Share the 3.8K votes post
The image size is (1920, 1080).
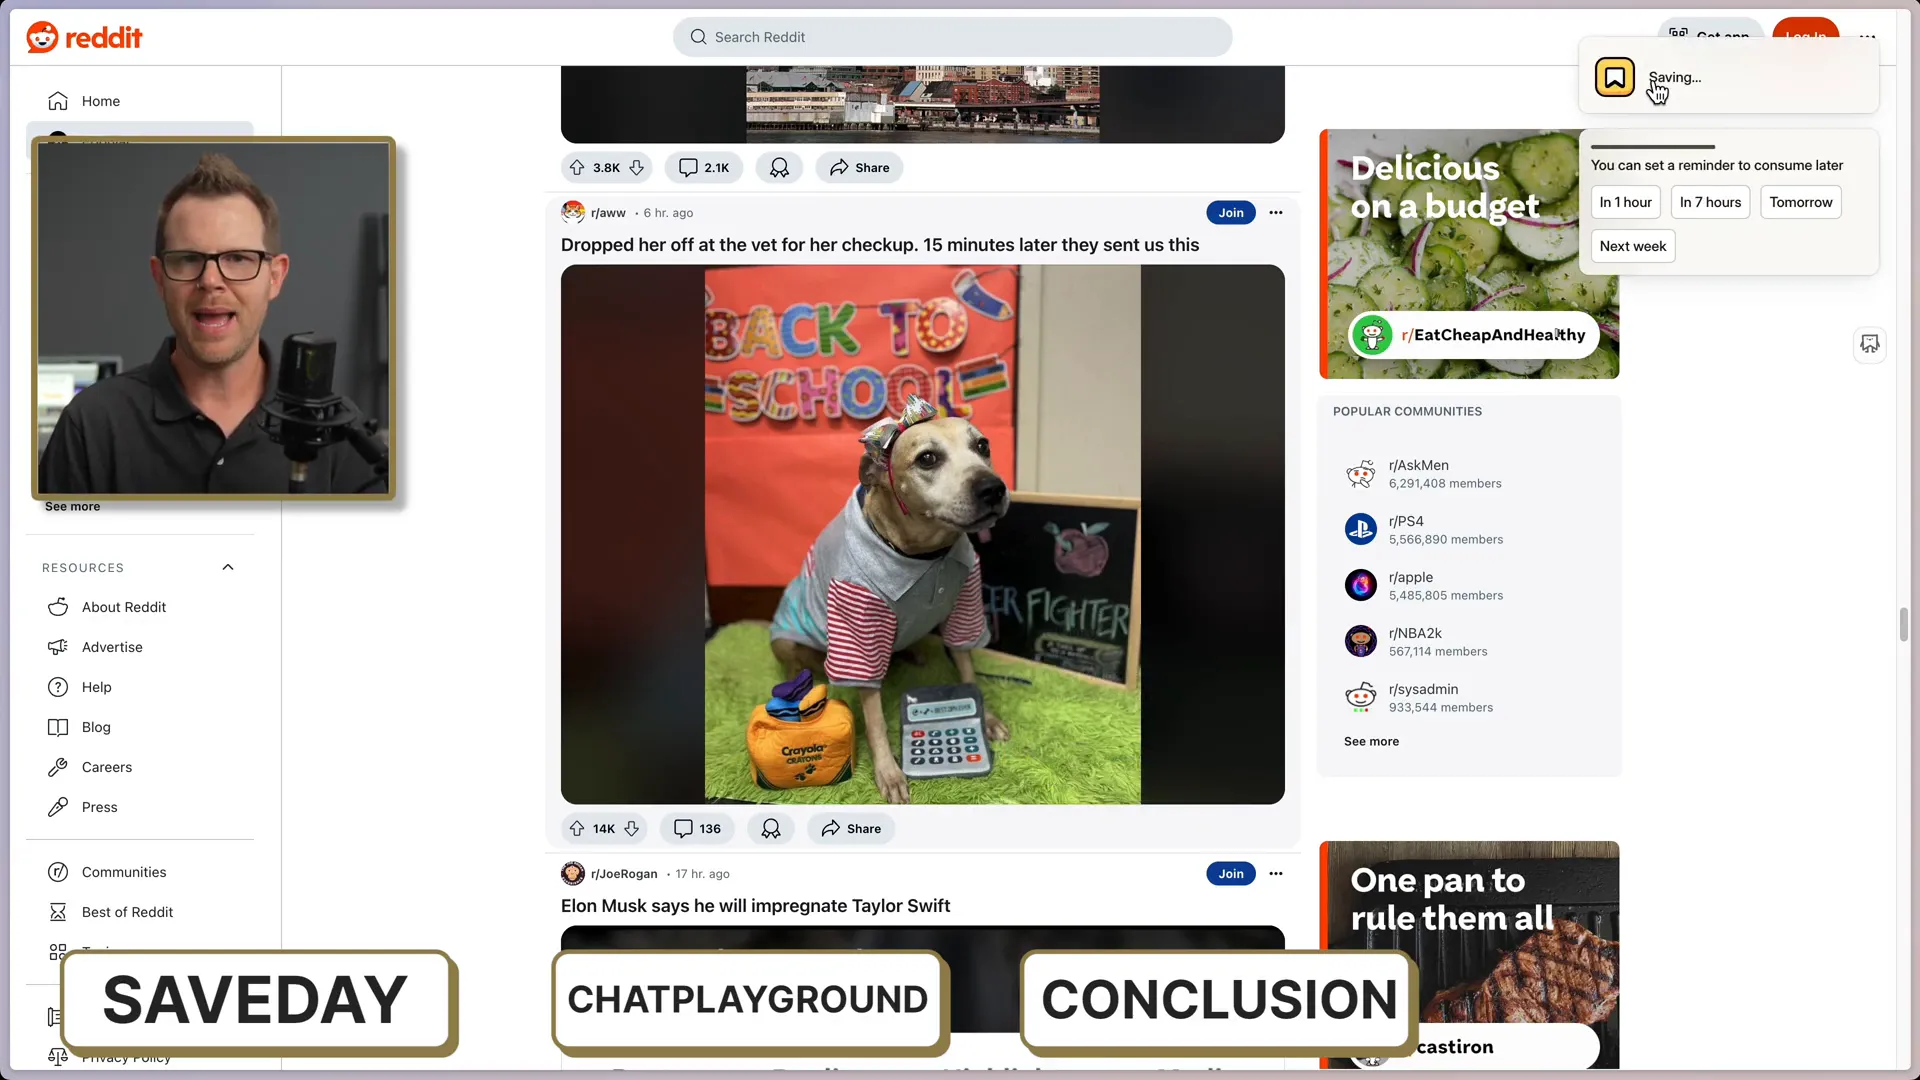859,168
